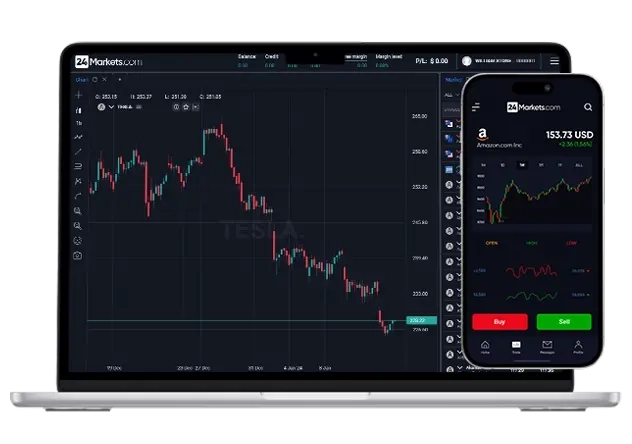Screen dimensions: 632x444
Task: Click the refresh icon beside the Chart tab
Action: click(x=95, y=80)
